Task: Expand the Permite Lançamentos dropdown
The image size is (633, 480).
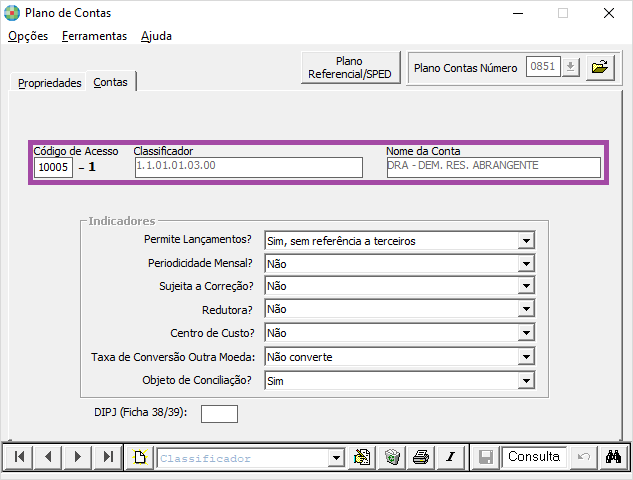Action: tap(526, 241)
